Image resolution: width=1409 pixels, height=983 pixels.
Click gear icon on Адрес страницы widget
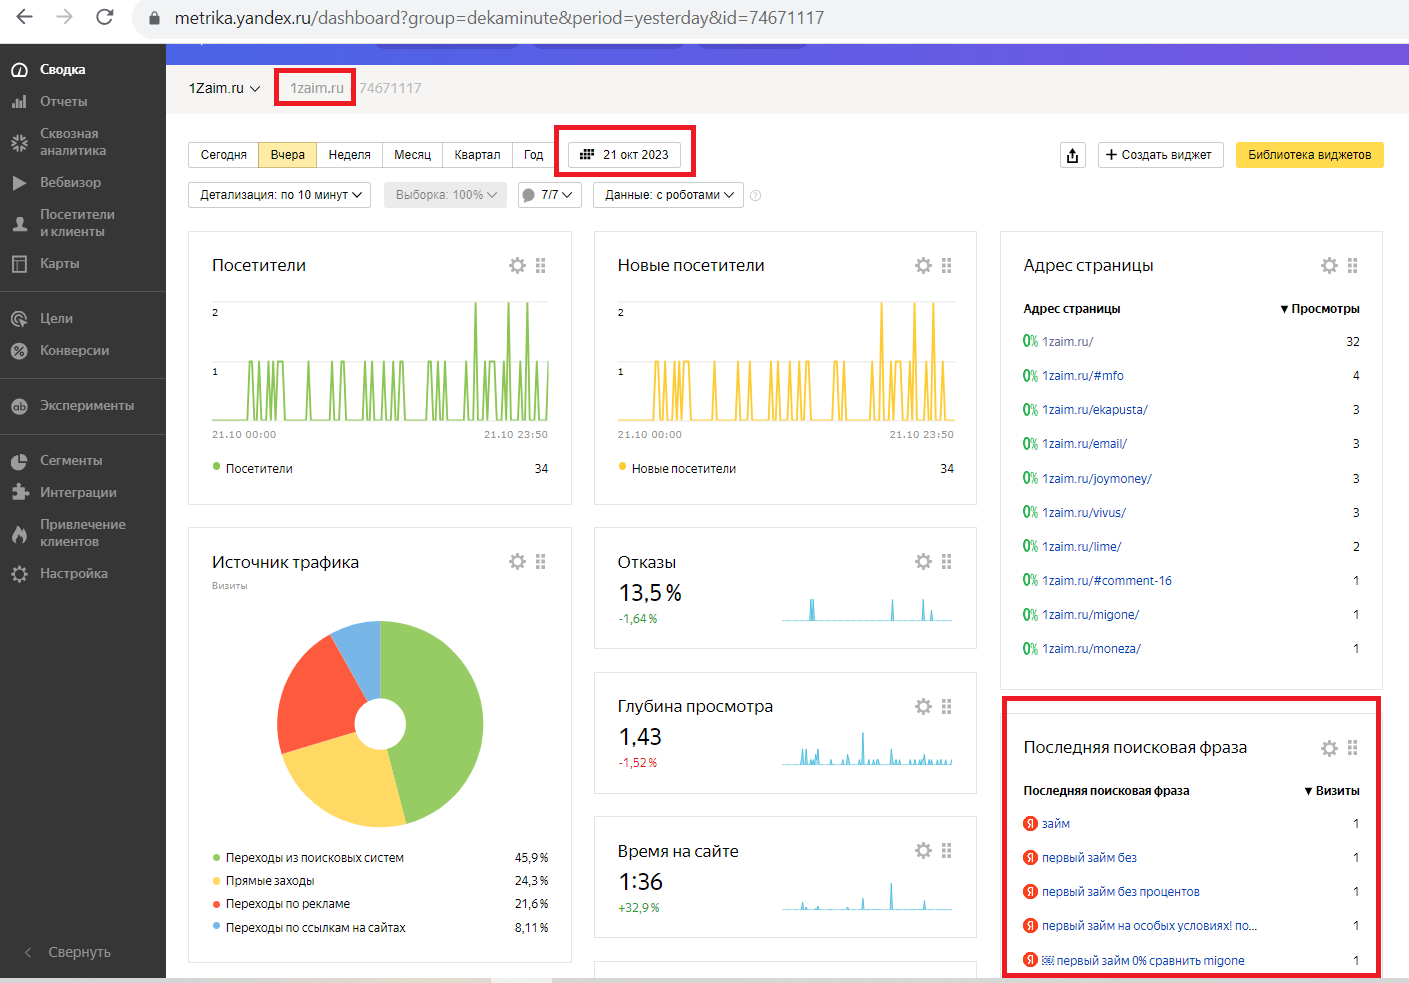pyautogui.click(x=1328, y=266)
